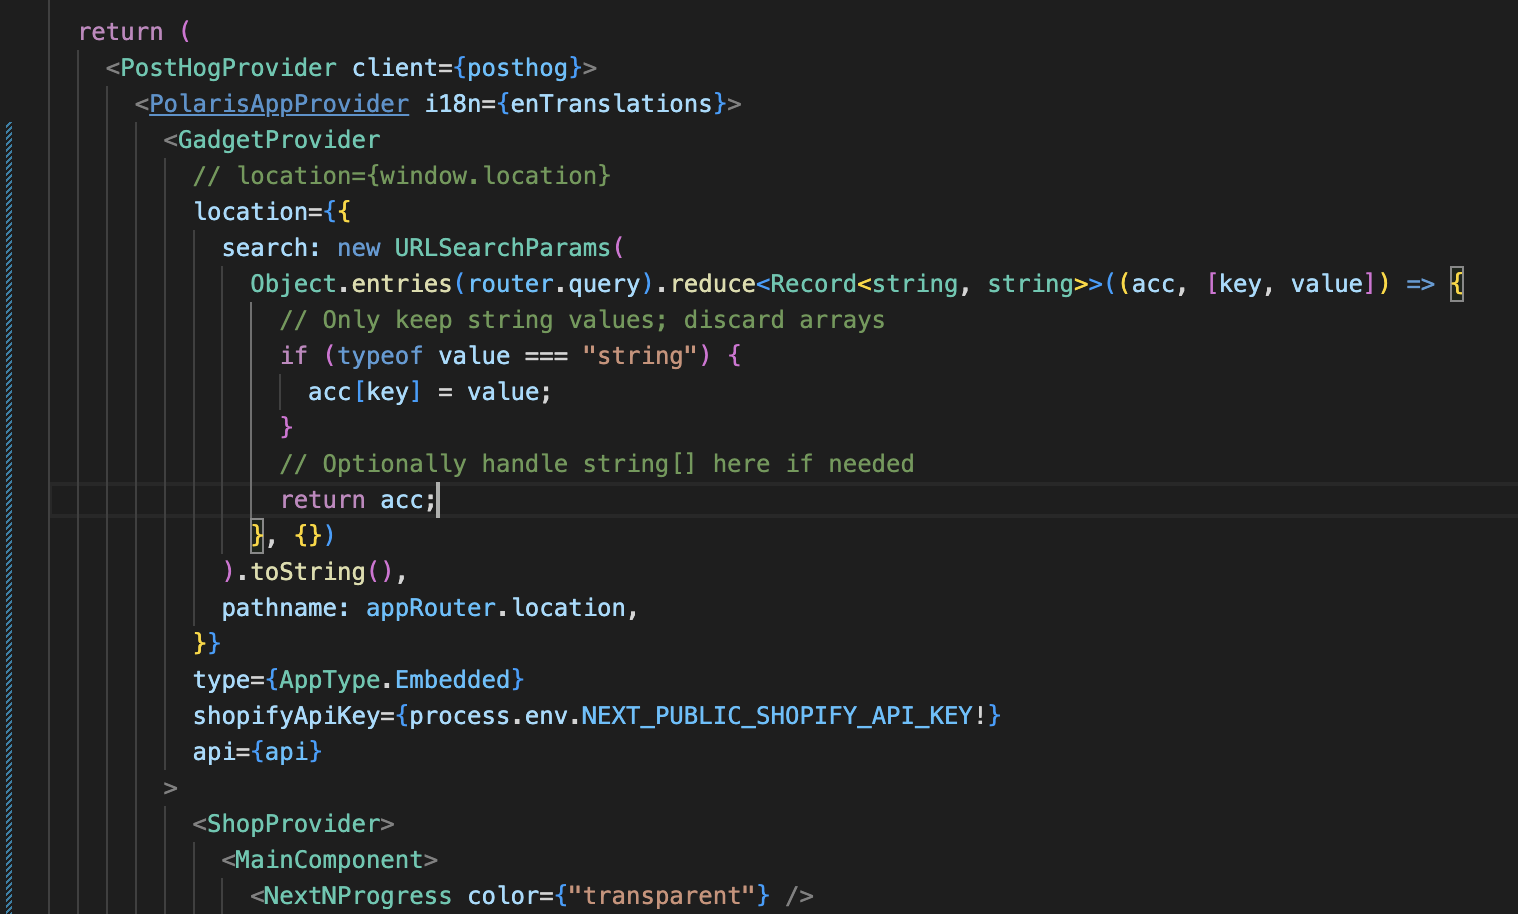Click process in process.env
Viewport: 1518px width, 914px height.
(x=460, y=716)
